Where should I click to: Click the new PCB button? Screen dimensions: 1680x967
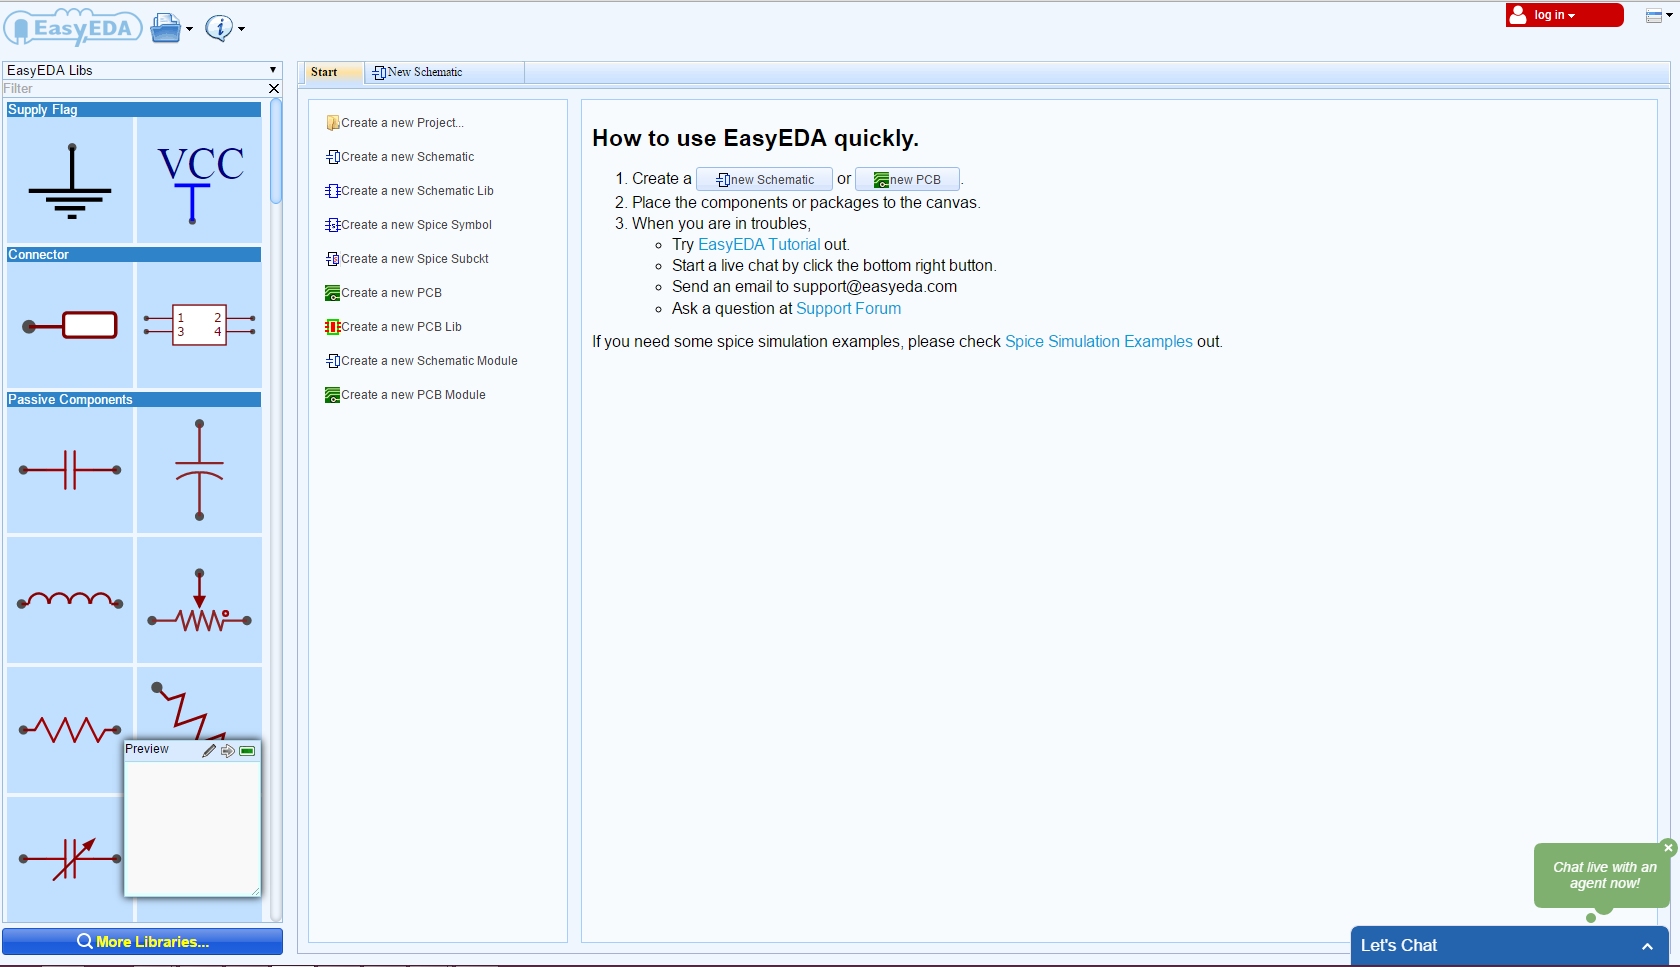tap(907, 179)
